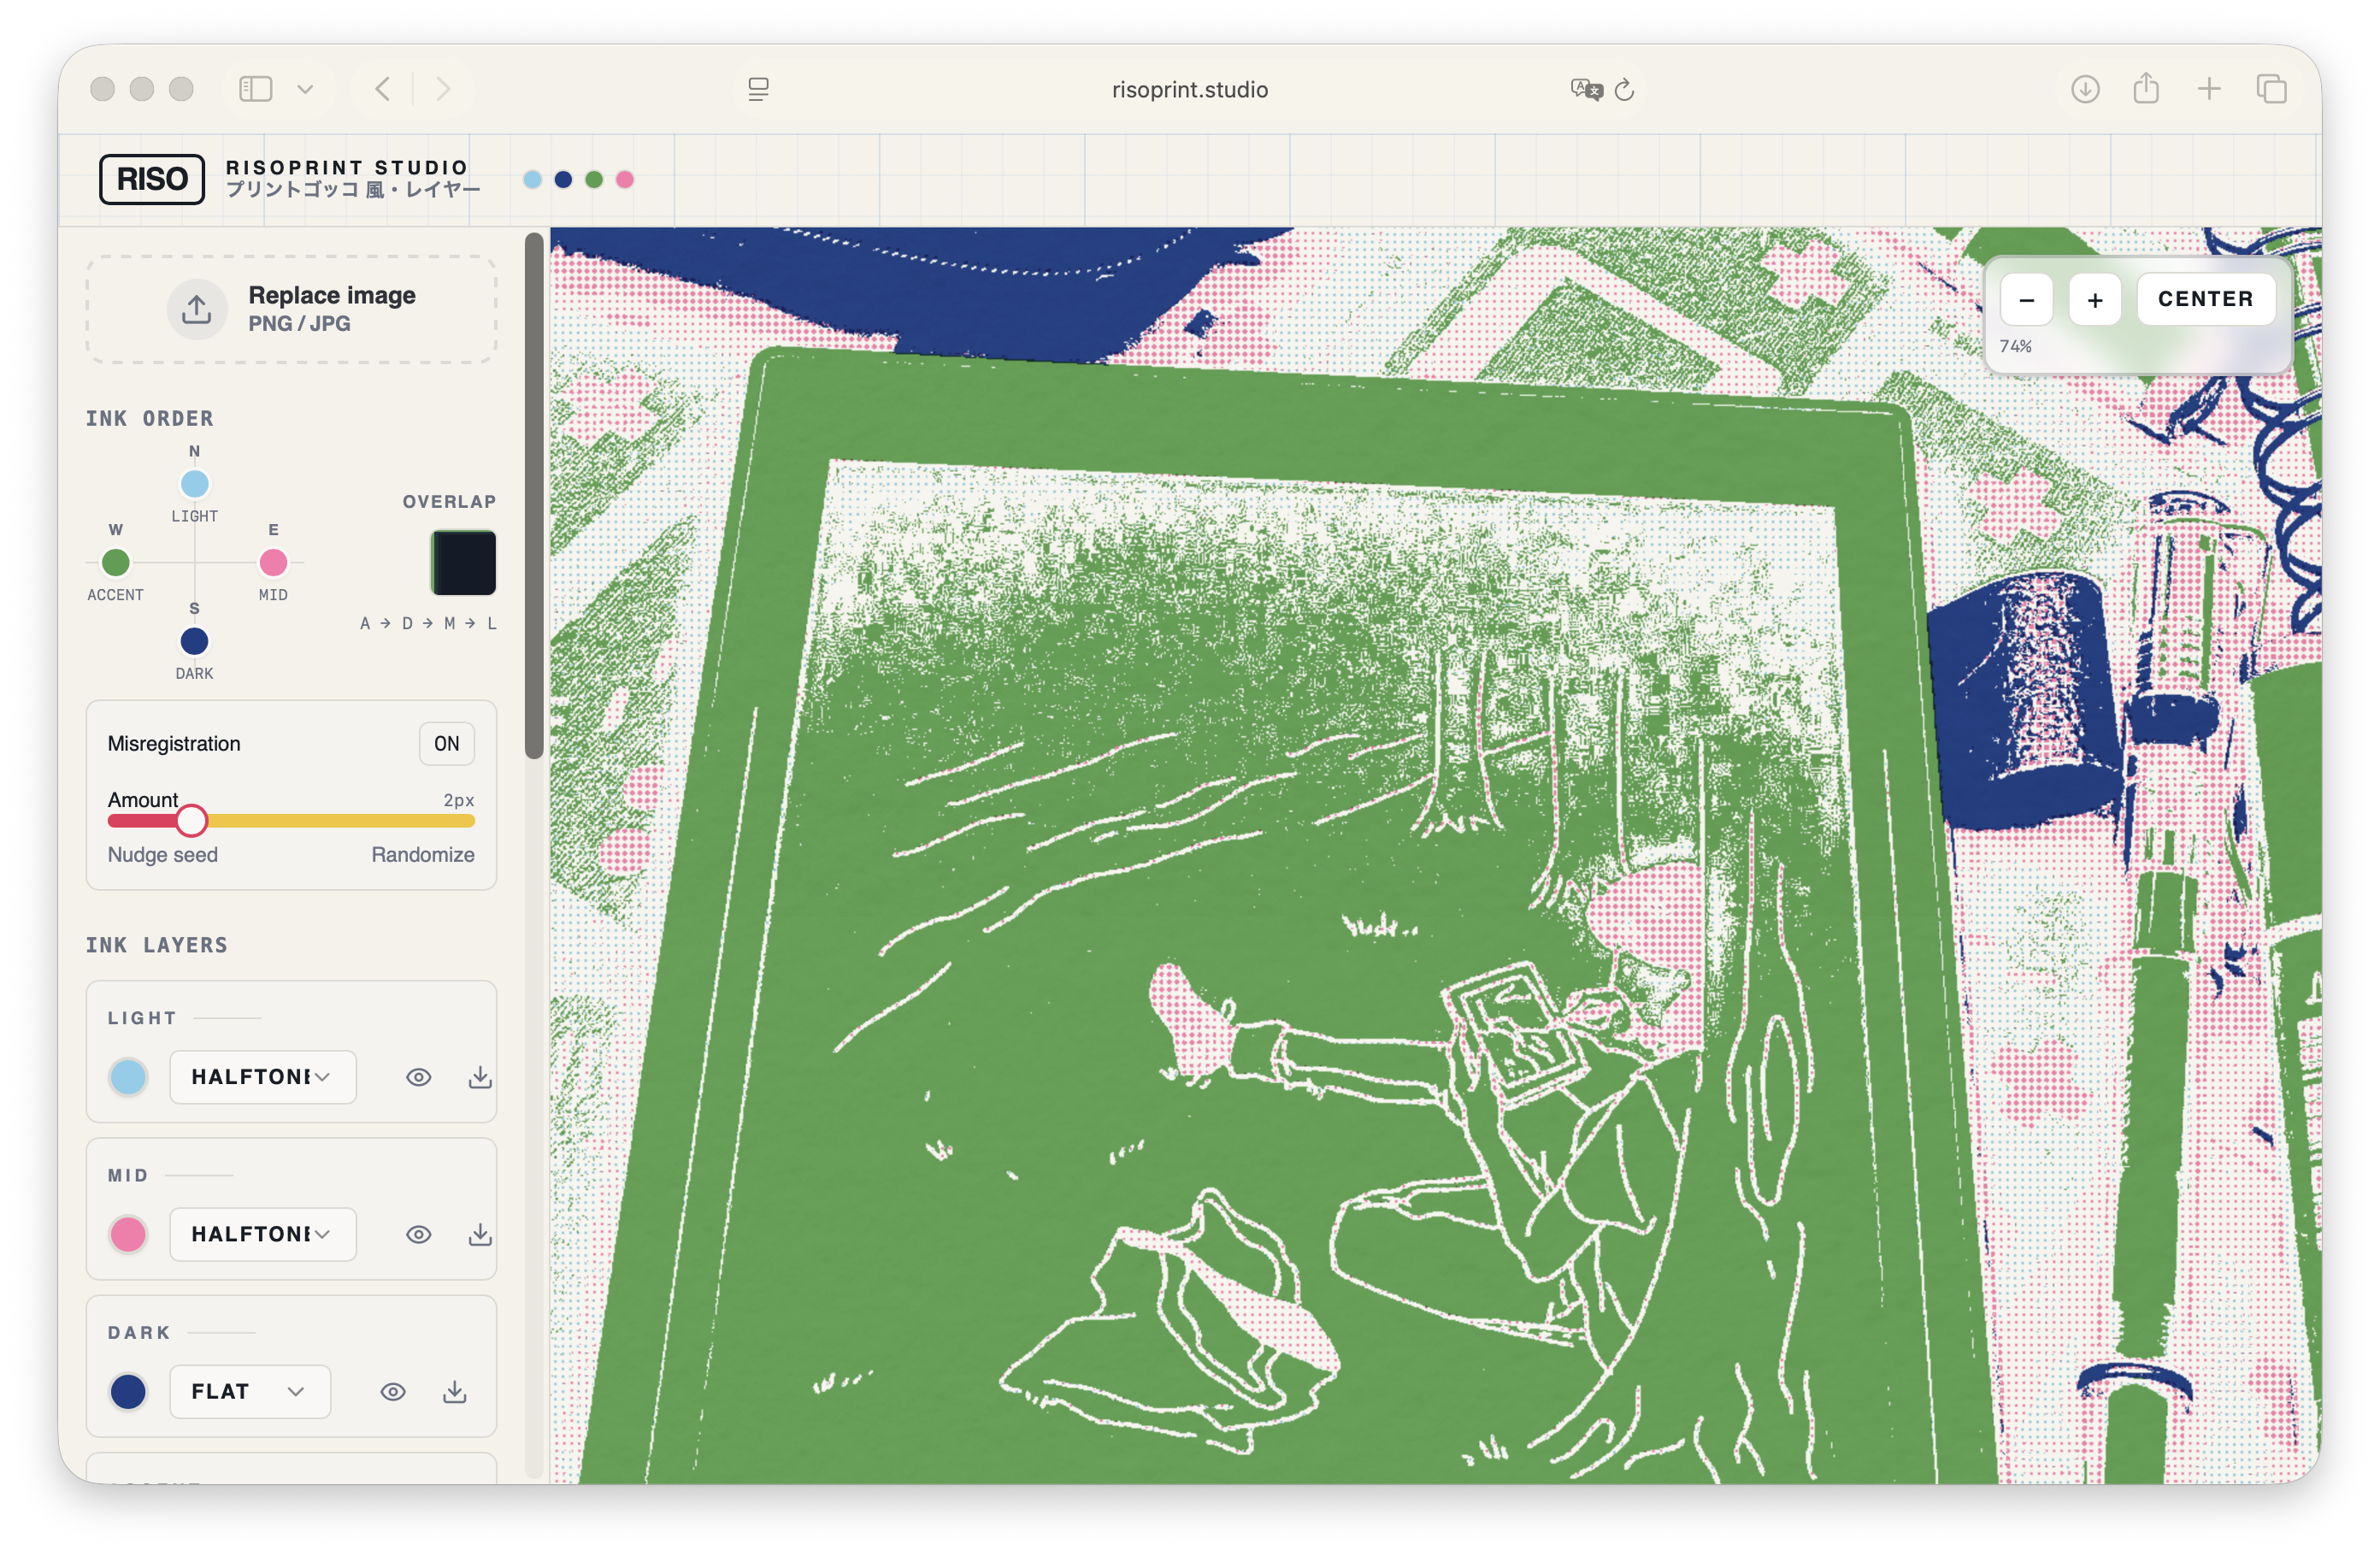Viewport: 2380px width, 1556px height.
Task: Reload the risoprint.studio page
Action: [1625, 90]
